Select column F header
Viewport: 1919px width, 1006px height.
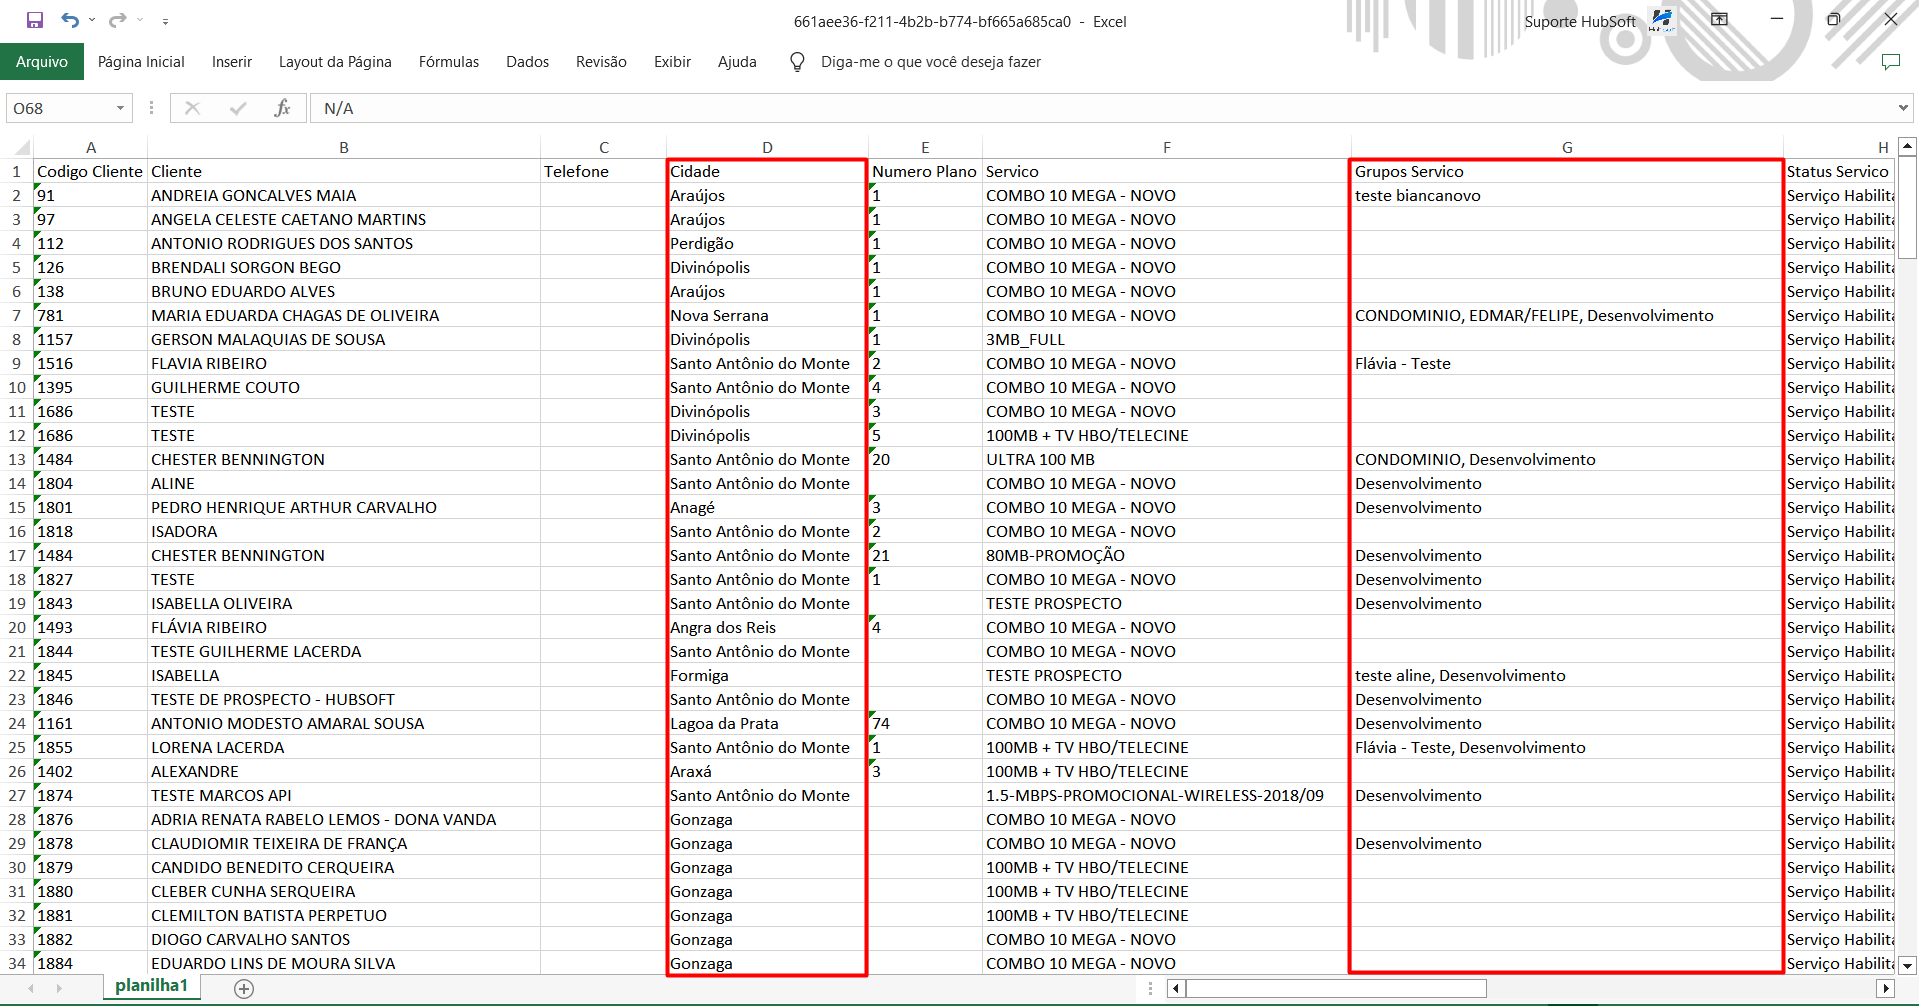coord(1166,147)
